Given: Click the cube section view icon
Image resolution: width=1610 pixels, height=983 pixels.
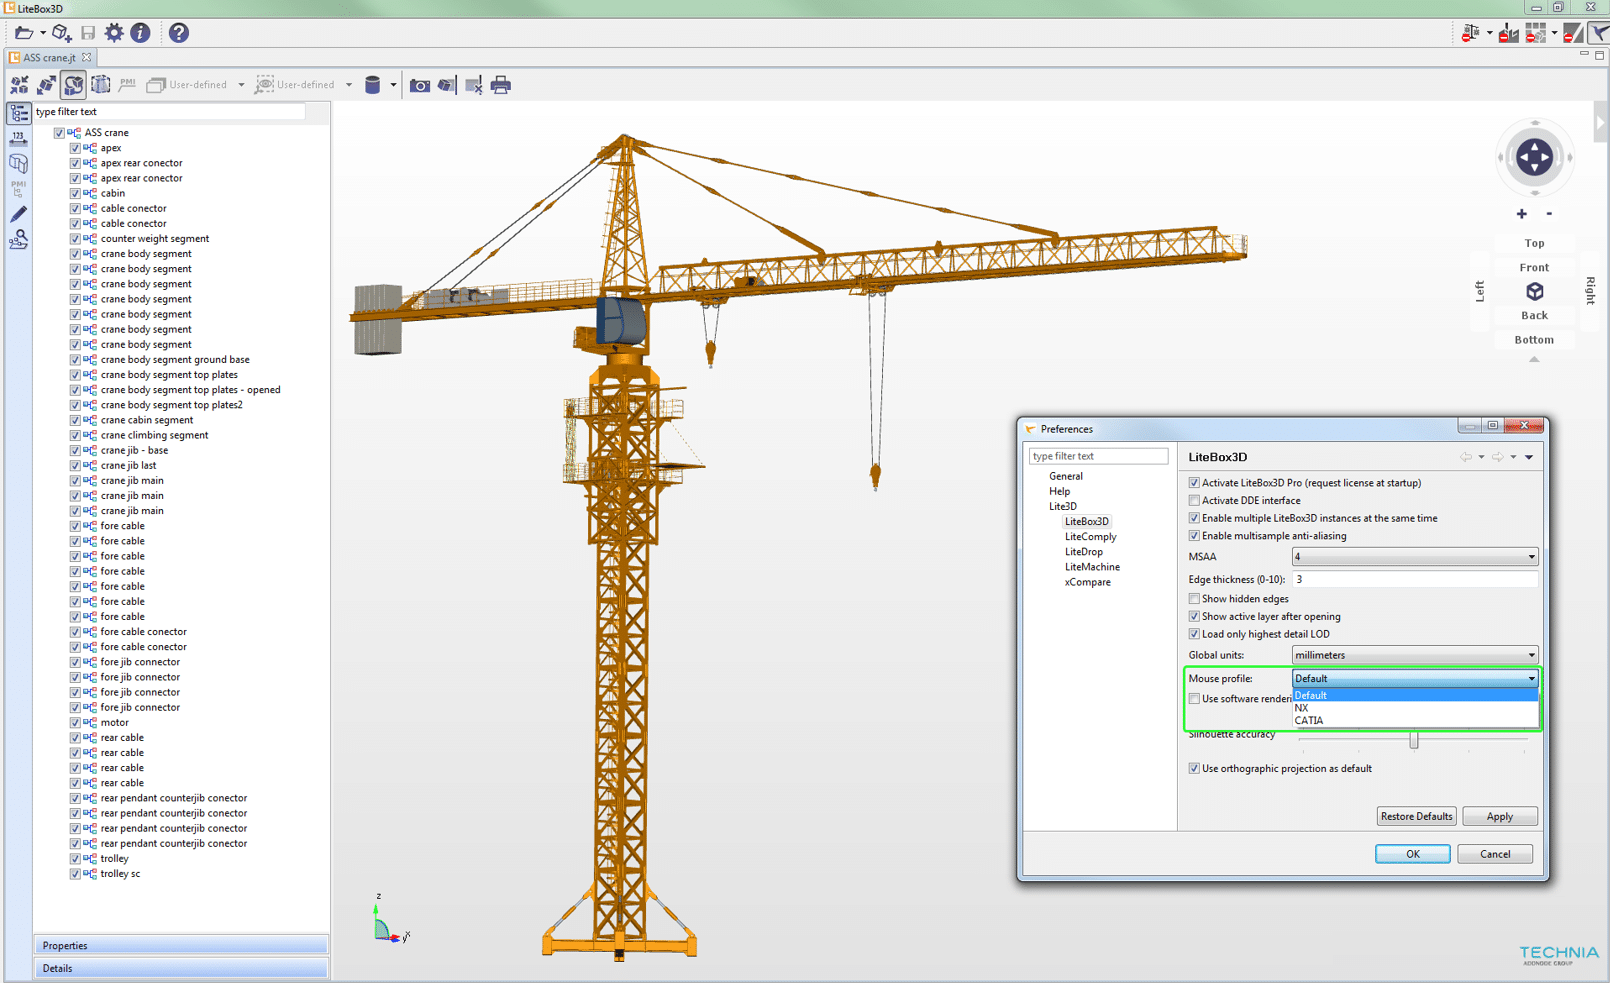Looking at the screenshot, I should pos(446,86).
